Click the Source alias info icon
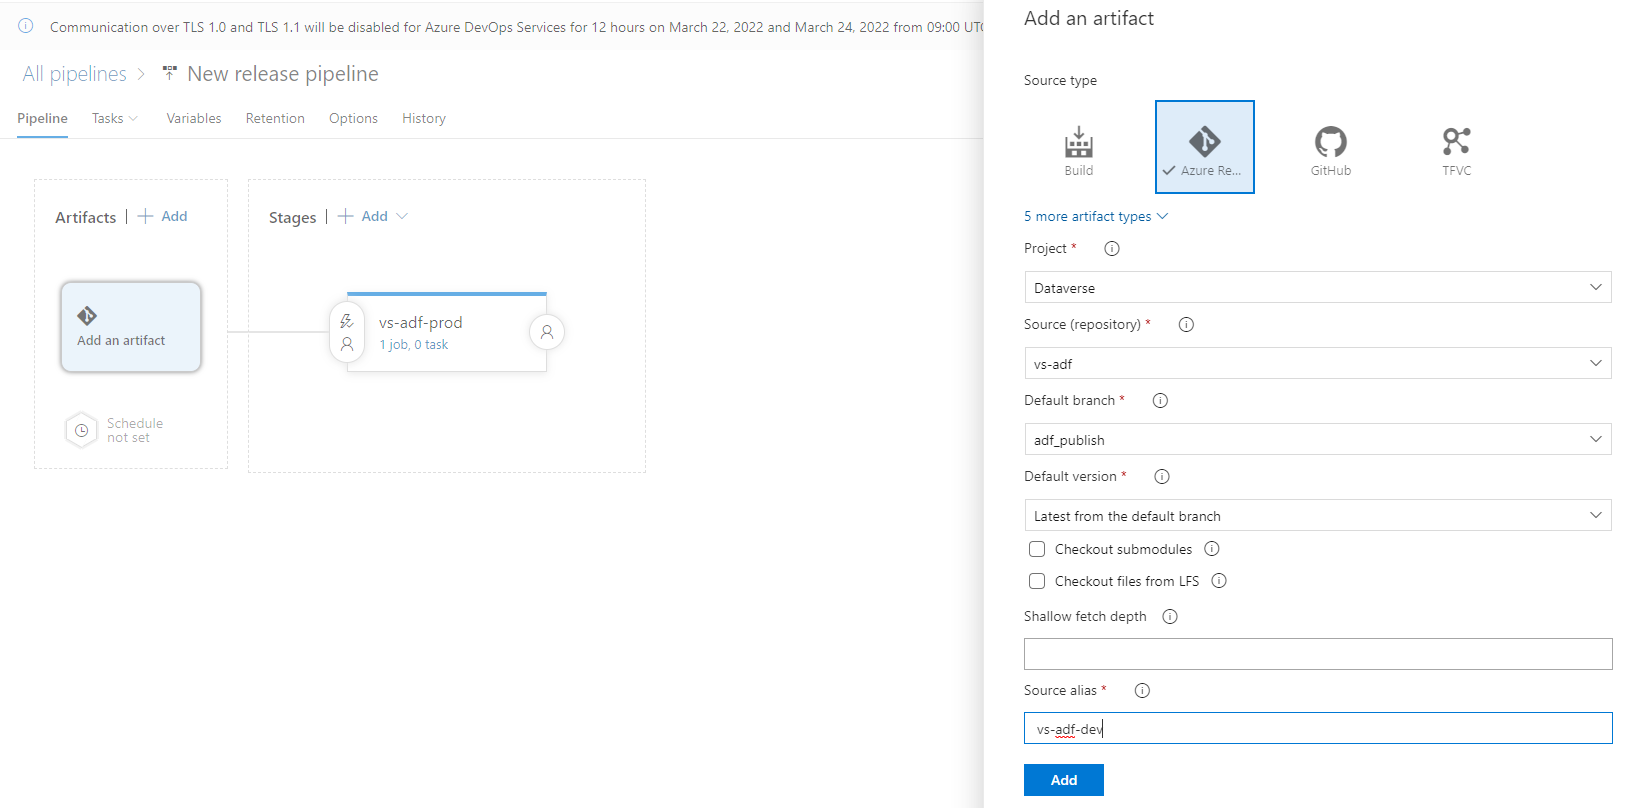The height and width of the screenshot is (808, 1632). pyautogui.click(x=1142, y=691)
